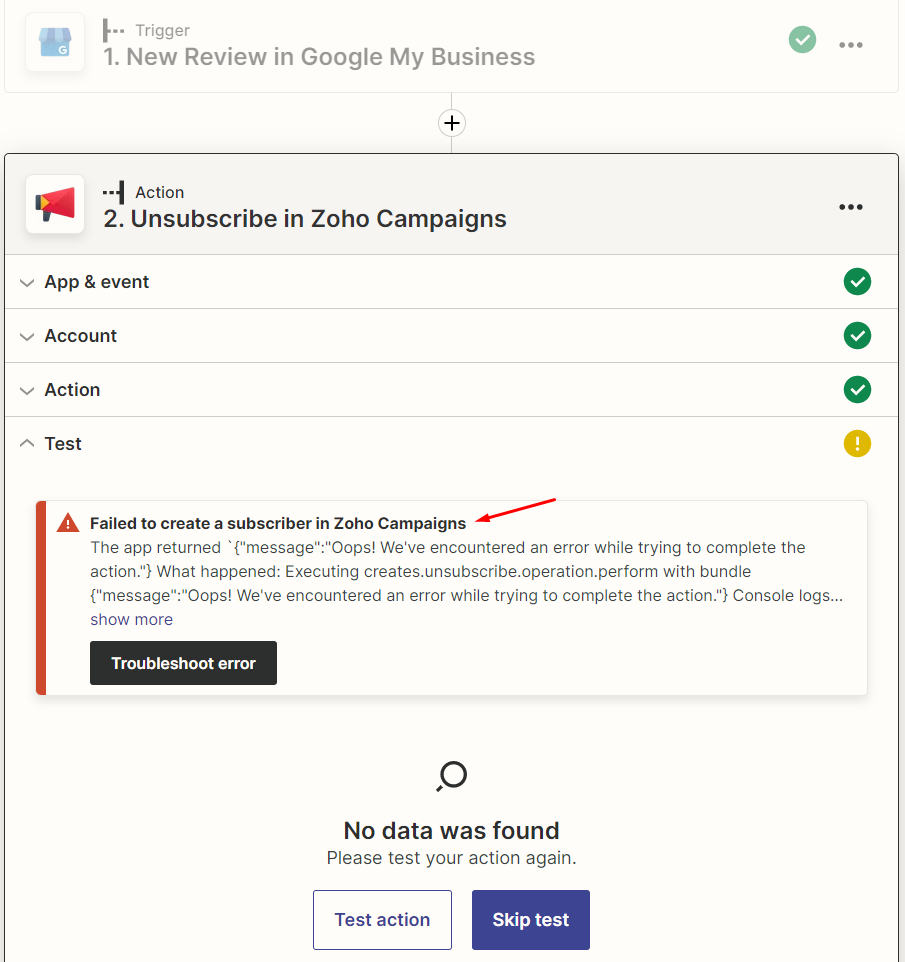Image resolution: width=905 pixels, height=962 pixels.
Task: Click the No data was found heading
Action: (x=452, y=831)
